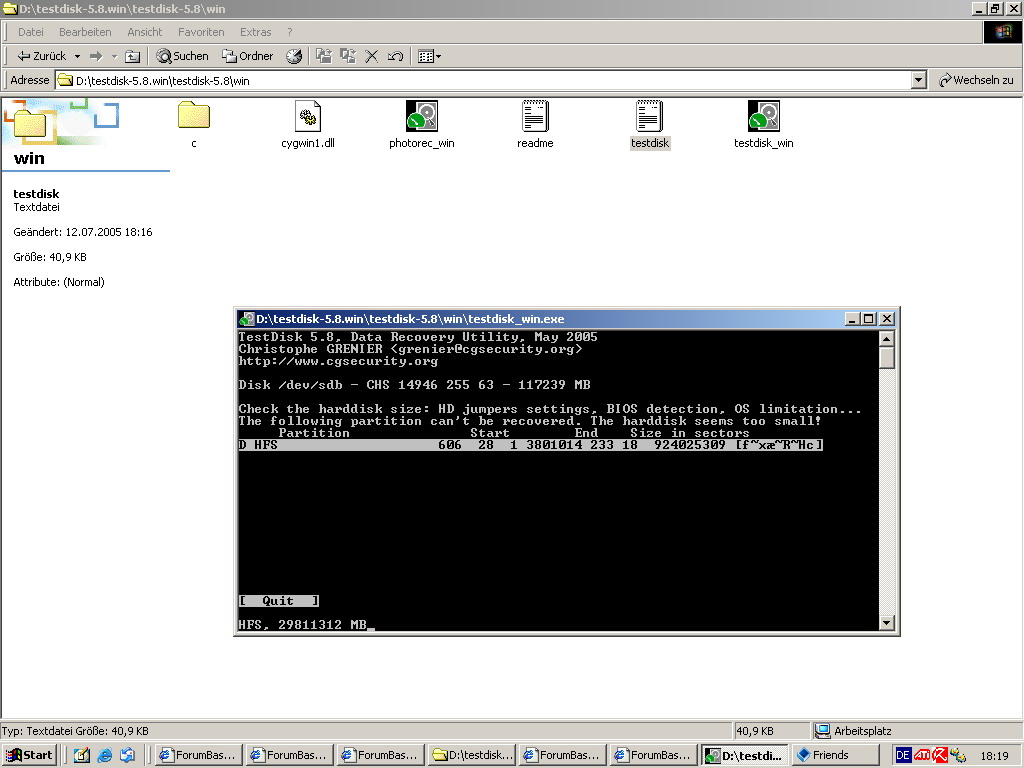The height and width of the screenshot is (768, 1024).
Task: Open the Suchen search pane
Action: coord(182,56)
